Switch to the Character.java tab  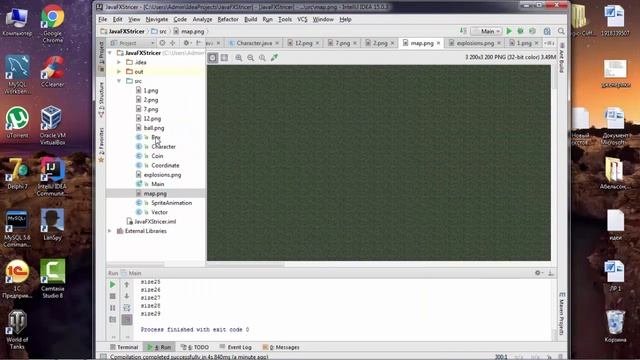(x=253, y=43)
